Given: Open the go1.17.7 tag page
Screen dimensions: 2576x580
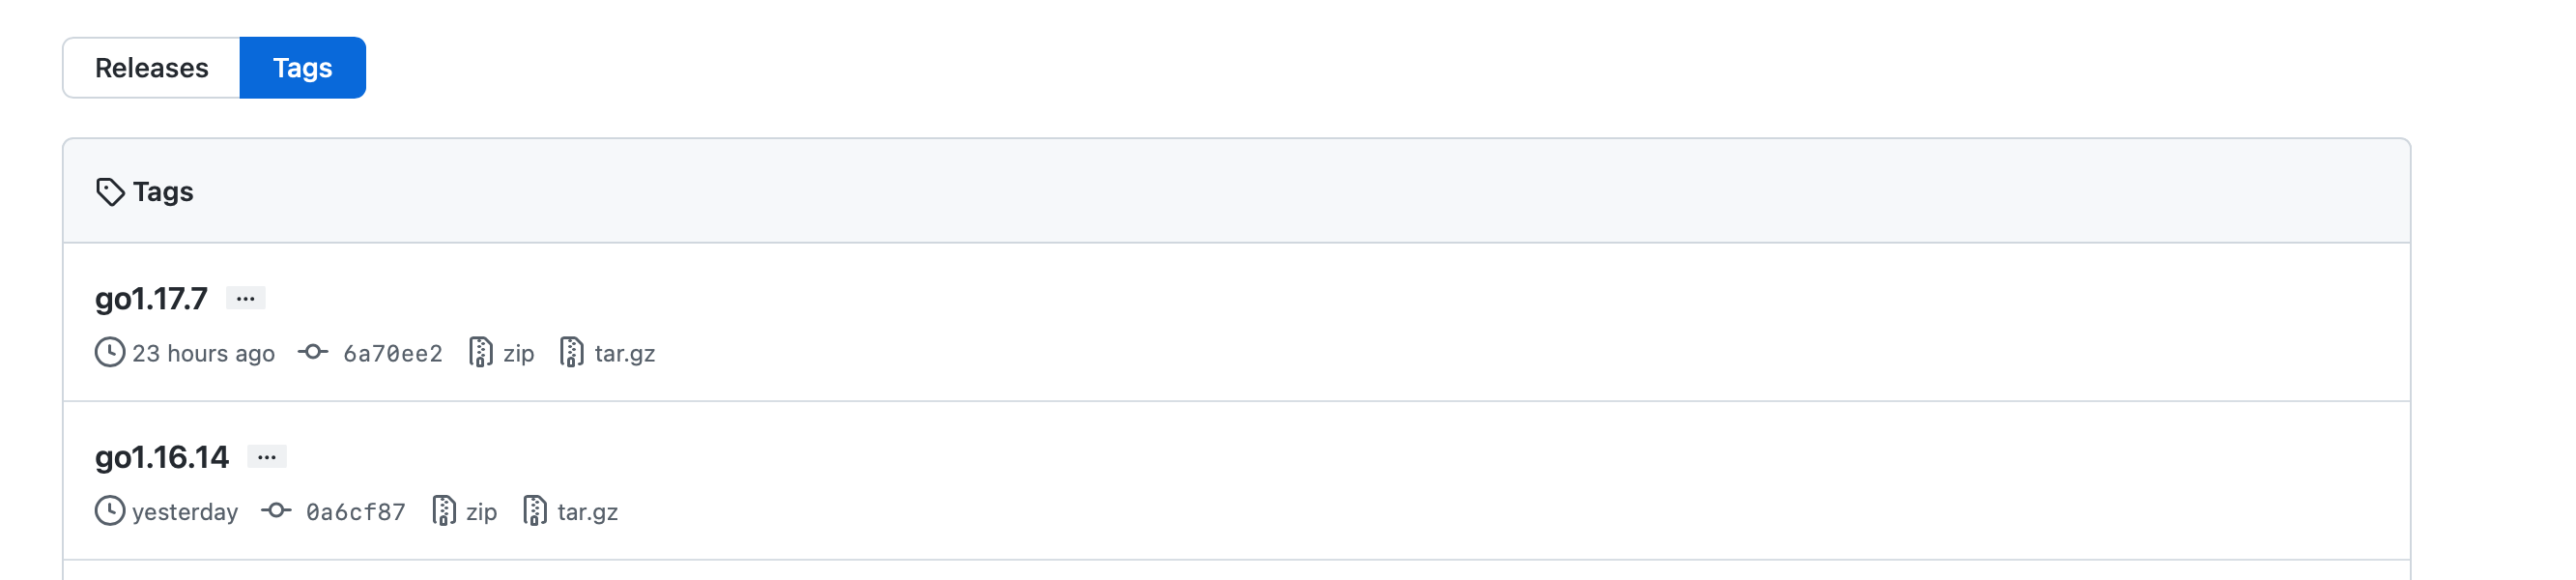Looking at the screenshot, I should point(150,297).
